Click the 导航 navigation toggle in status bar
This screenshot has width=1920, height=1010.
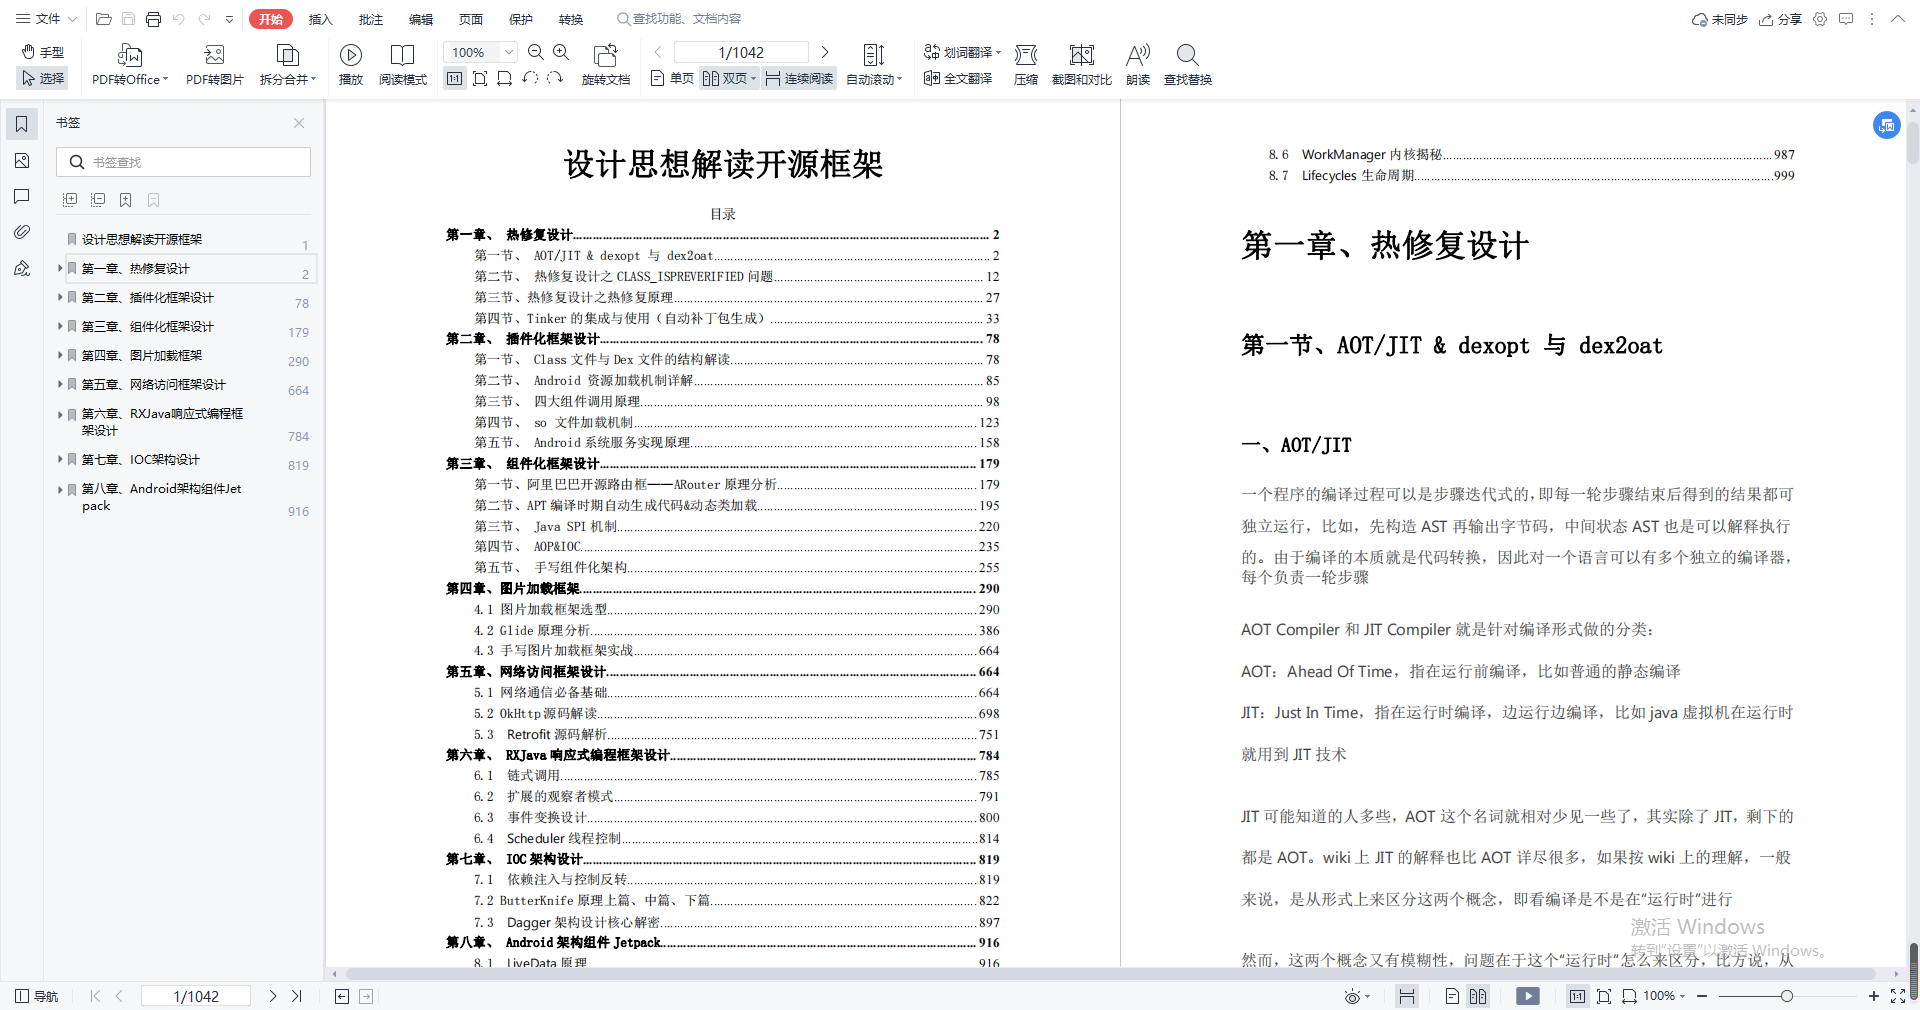coord(36,996)
